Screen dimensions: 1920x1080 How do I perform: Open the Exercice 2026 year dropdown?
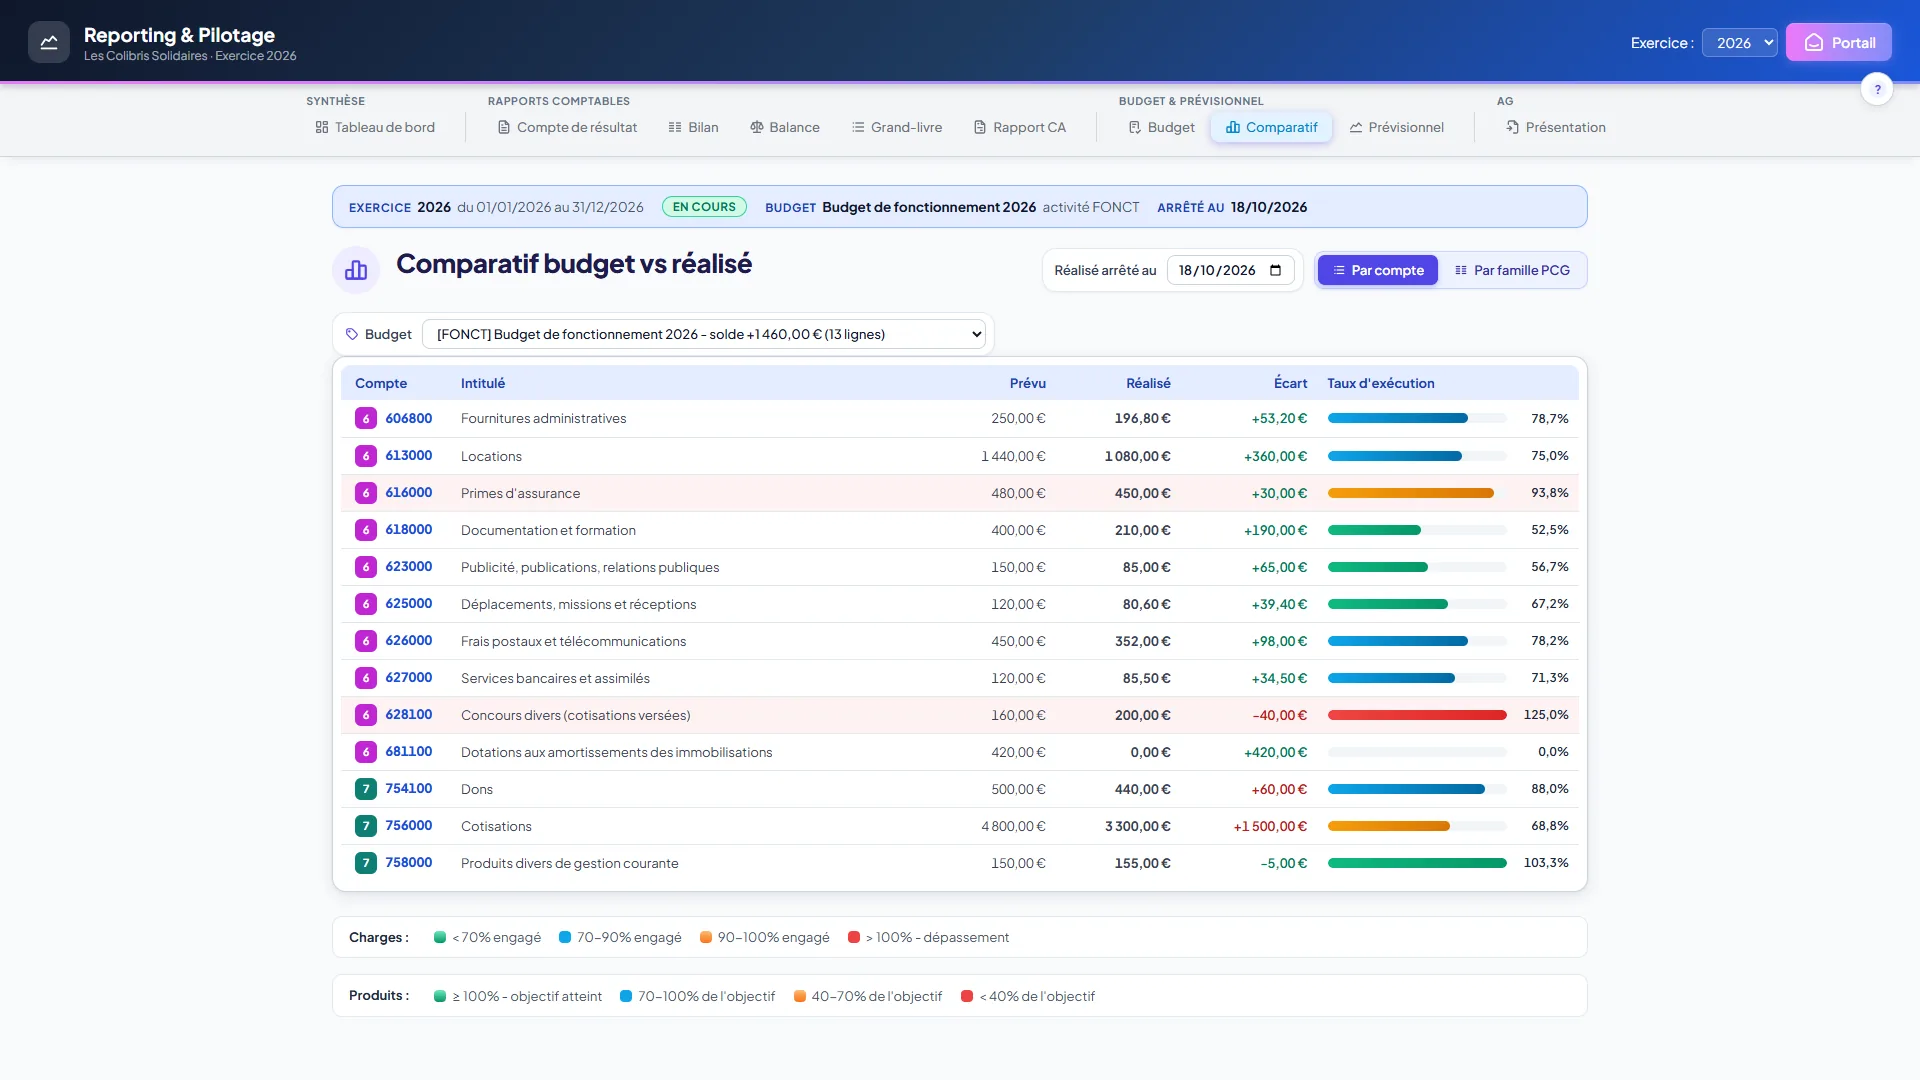coord(1740,43)
